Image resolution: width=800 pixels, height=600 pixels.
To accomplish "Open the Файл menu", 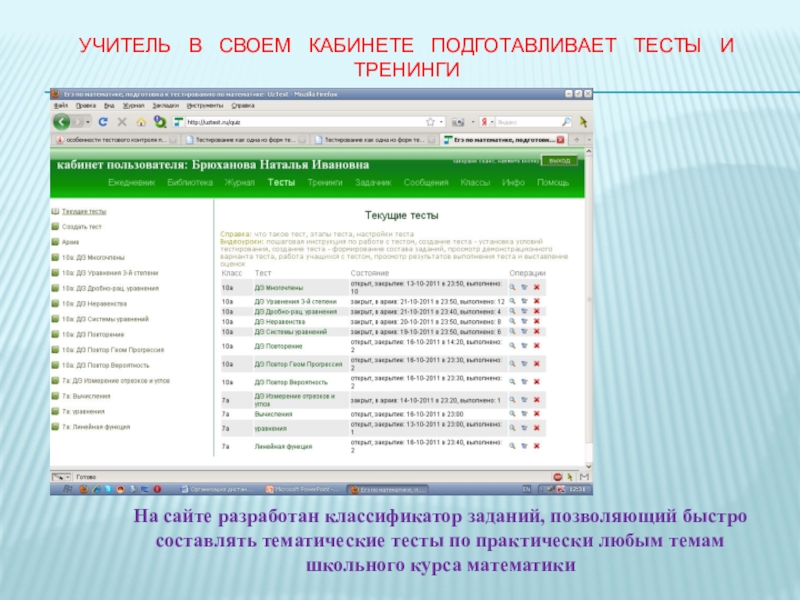I will 61,106.
